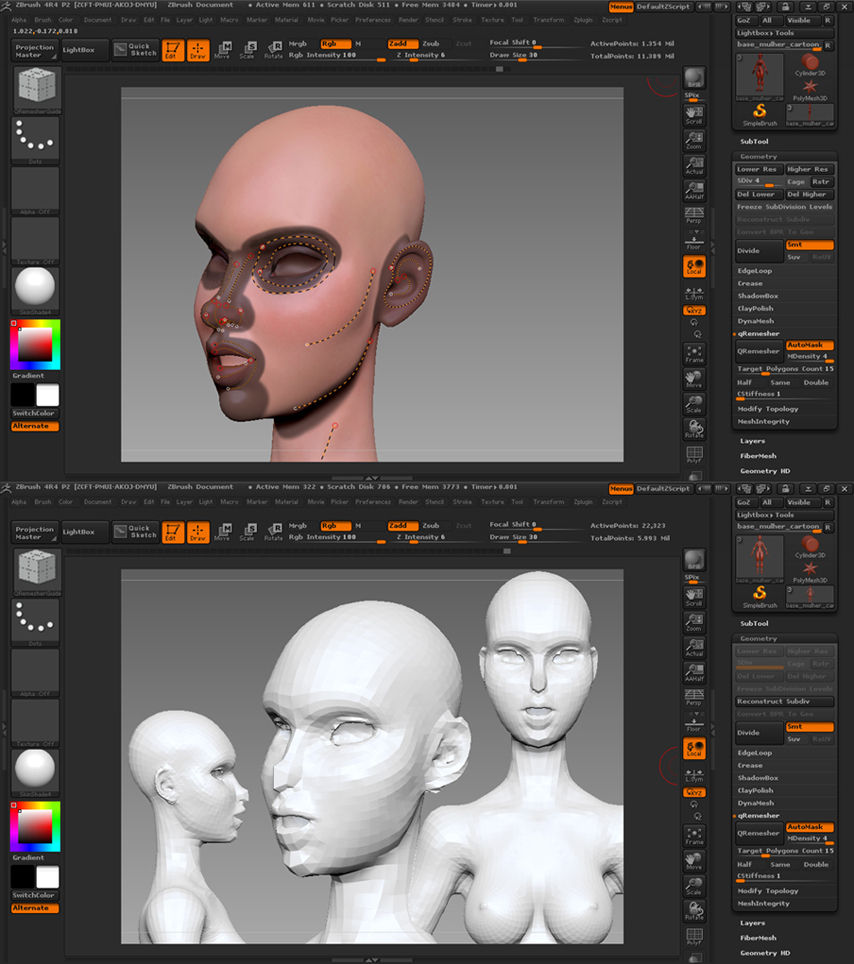Click SwitchColor in top window
The image size is (854, 964).
point(34,413)
